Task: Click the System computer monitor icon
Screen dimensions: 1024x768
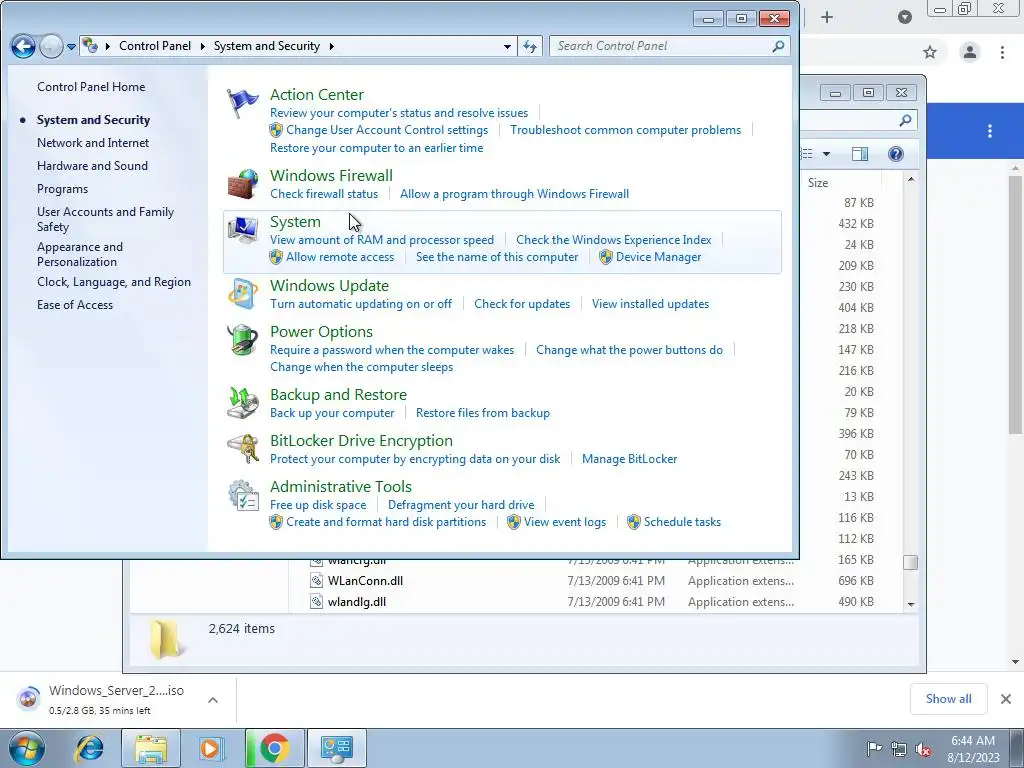Action: click(x=242, y=230)
